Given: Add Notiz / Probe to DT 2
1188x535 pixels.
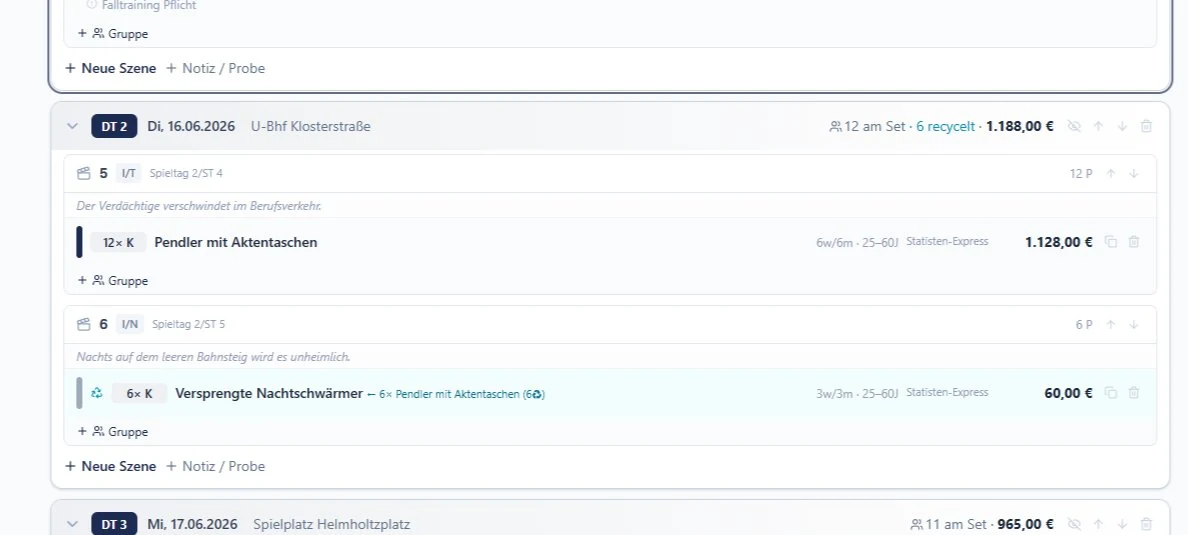Looking at the screenshot, I should pos(215,466).
